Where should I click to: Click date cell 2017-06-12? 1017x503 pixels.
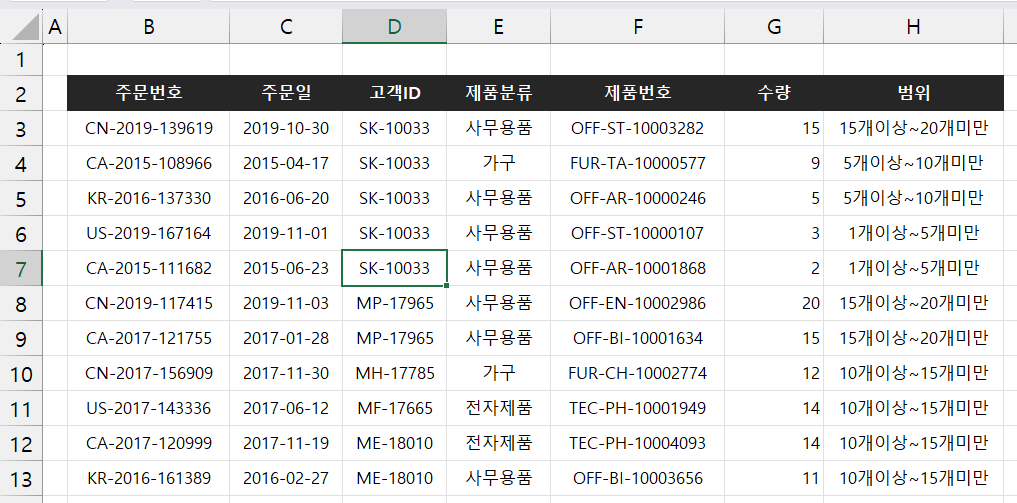click(286, 408)
